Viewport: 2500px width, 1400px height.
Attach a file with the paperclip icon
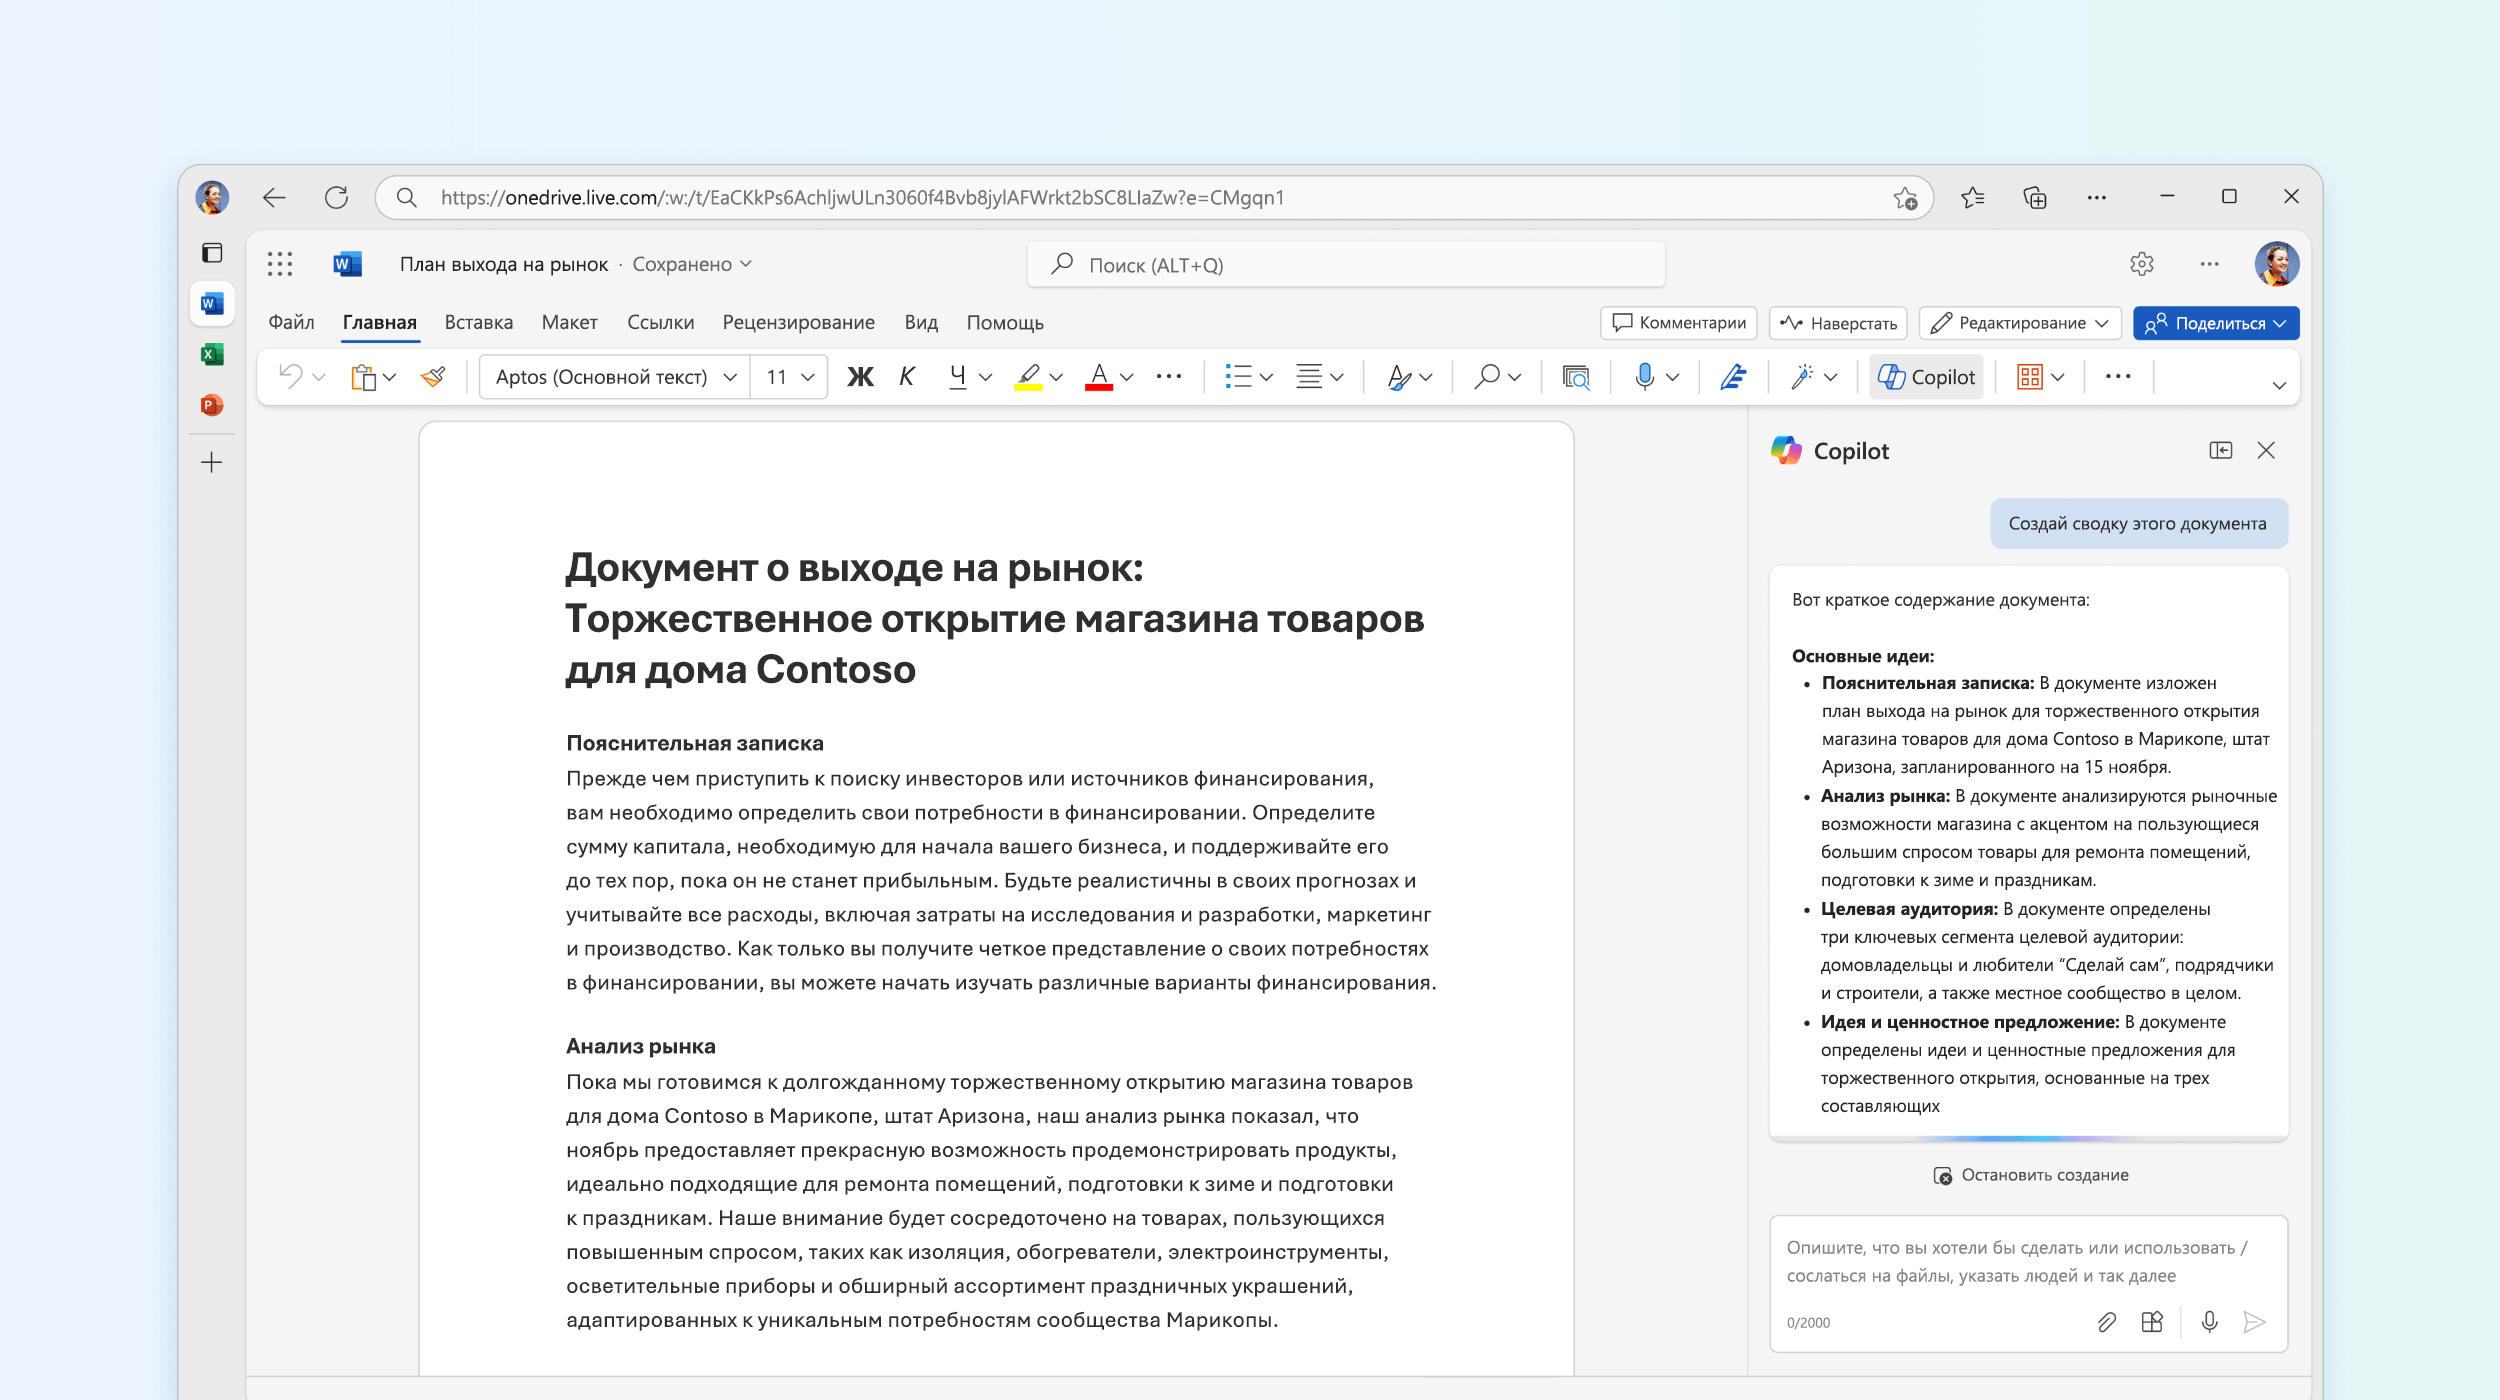(2106, 1322)
